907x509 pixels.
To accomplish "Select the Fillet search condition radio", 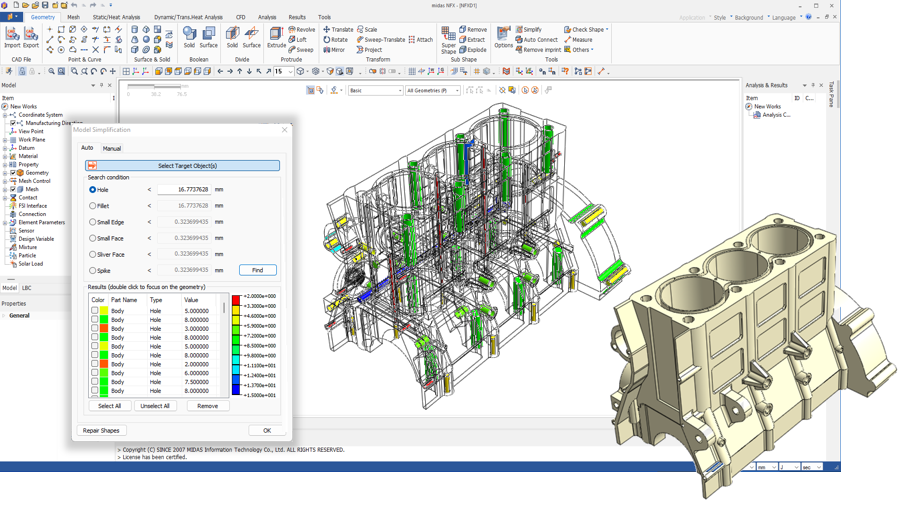I will [x=93, y=206].
